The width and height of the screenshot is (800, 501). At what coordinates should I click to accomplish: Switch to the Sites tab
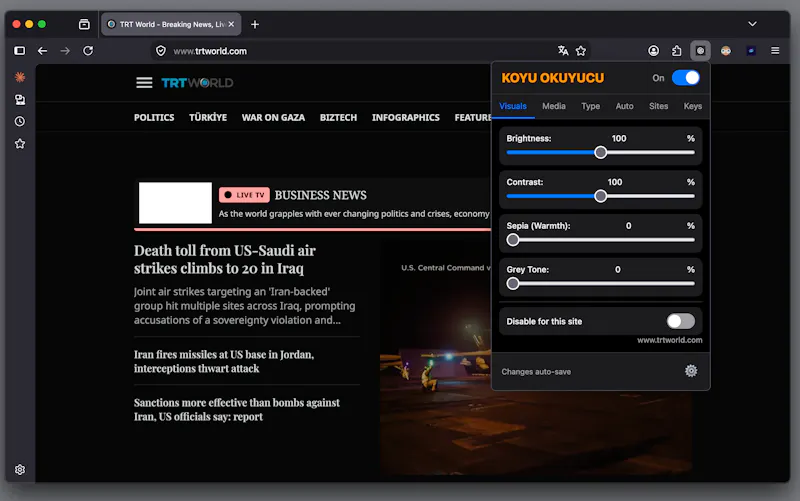click(x=658, y=106)
